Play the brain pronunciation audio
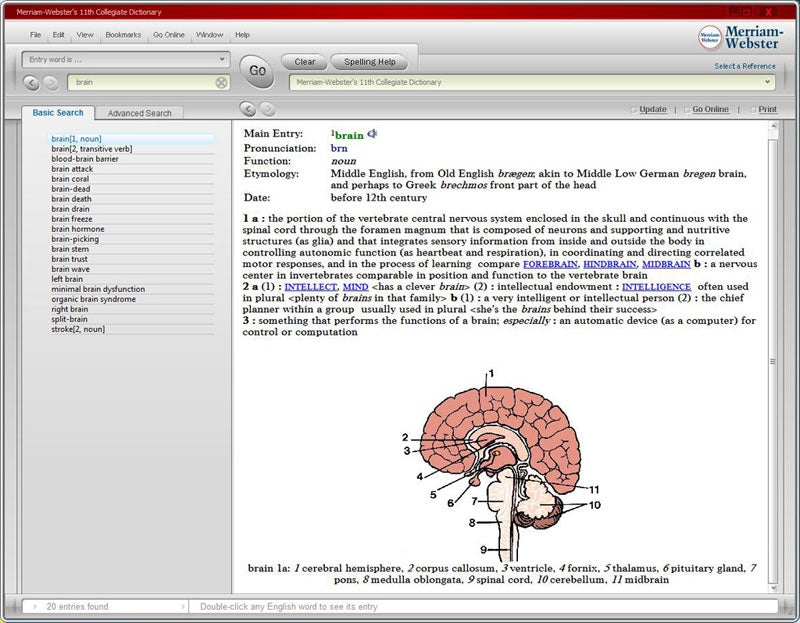Viewport: 800px width, 623px height. coord(373,134)
